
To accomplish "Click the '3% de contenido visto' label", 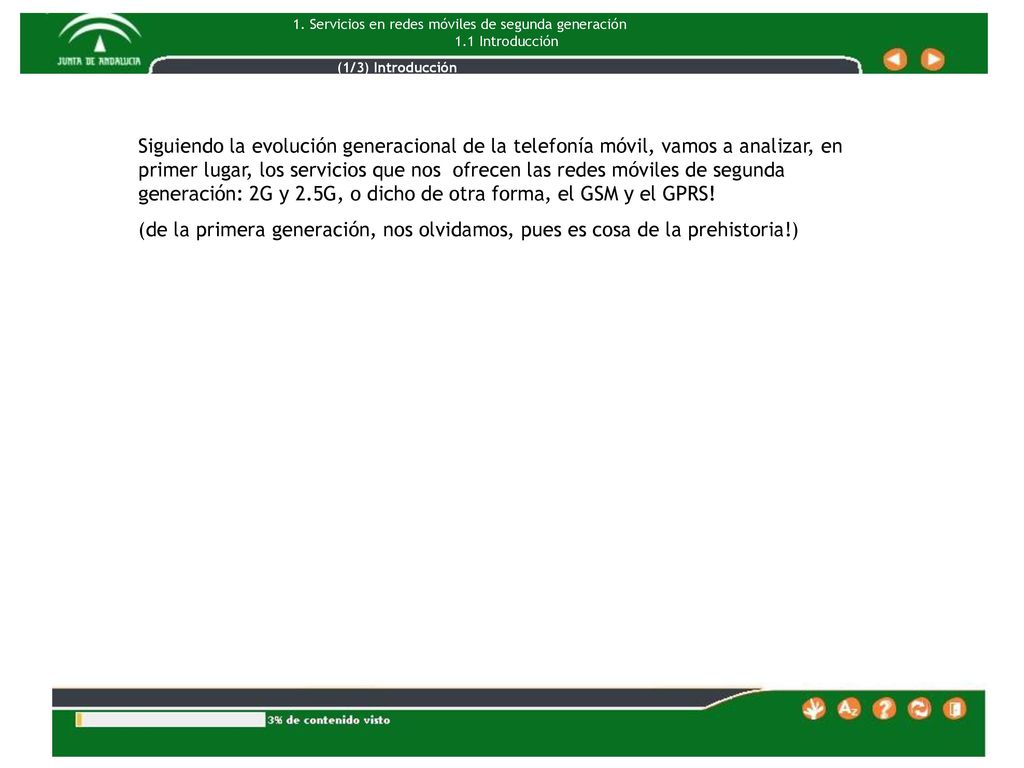I will 328,720.
